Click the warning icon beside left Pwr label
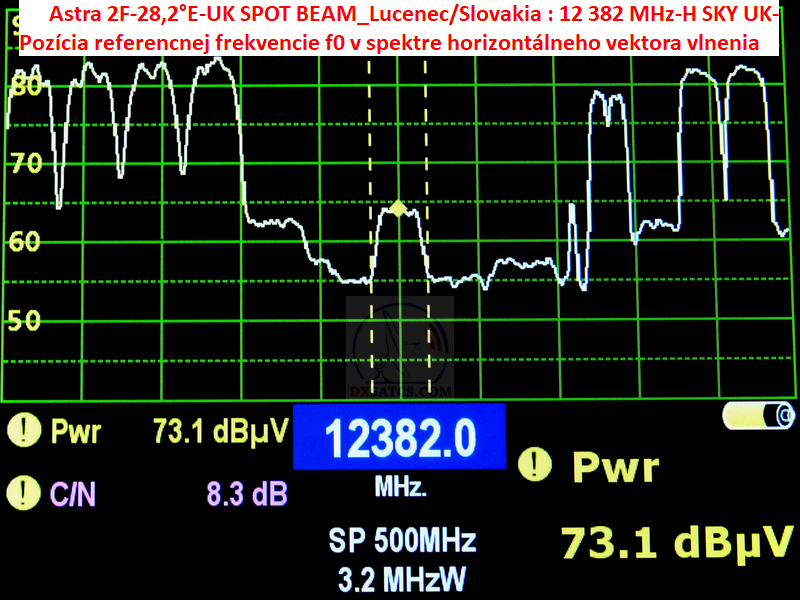The height and width of the screenshot is (600, 800). pyautogui.click(x=22, y=431)
